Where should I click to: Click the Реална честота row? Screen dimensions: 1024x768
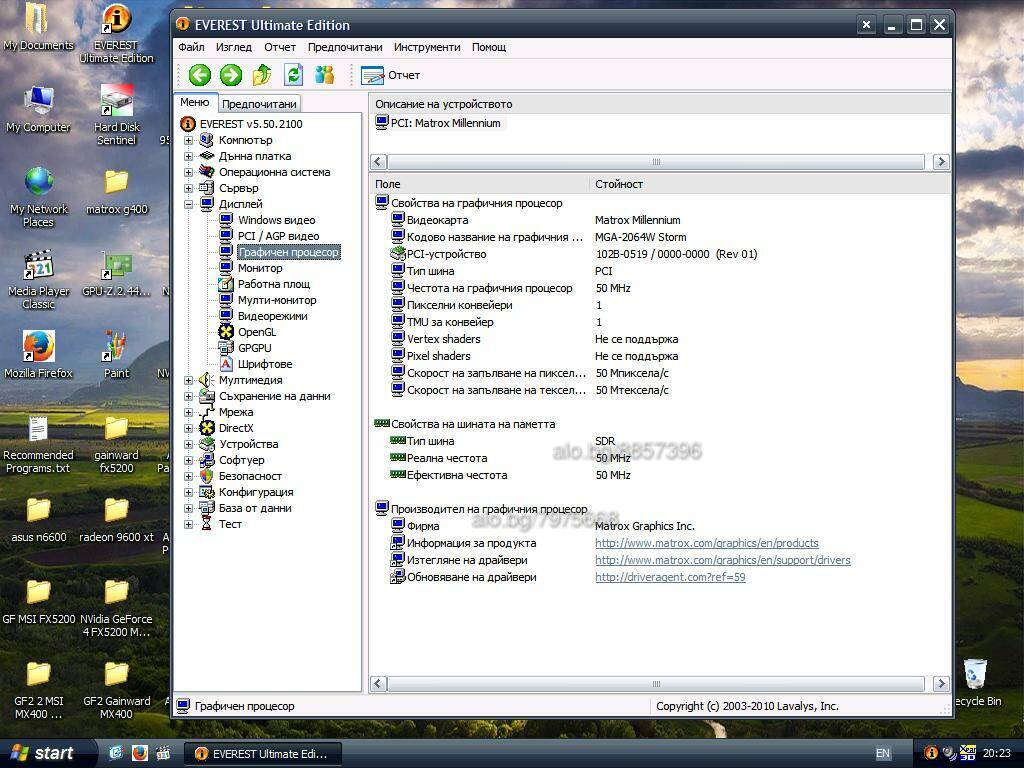660,458
